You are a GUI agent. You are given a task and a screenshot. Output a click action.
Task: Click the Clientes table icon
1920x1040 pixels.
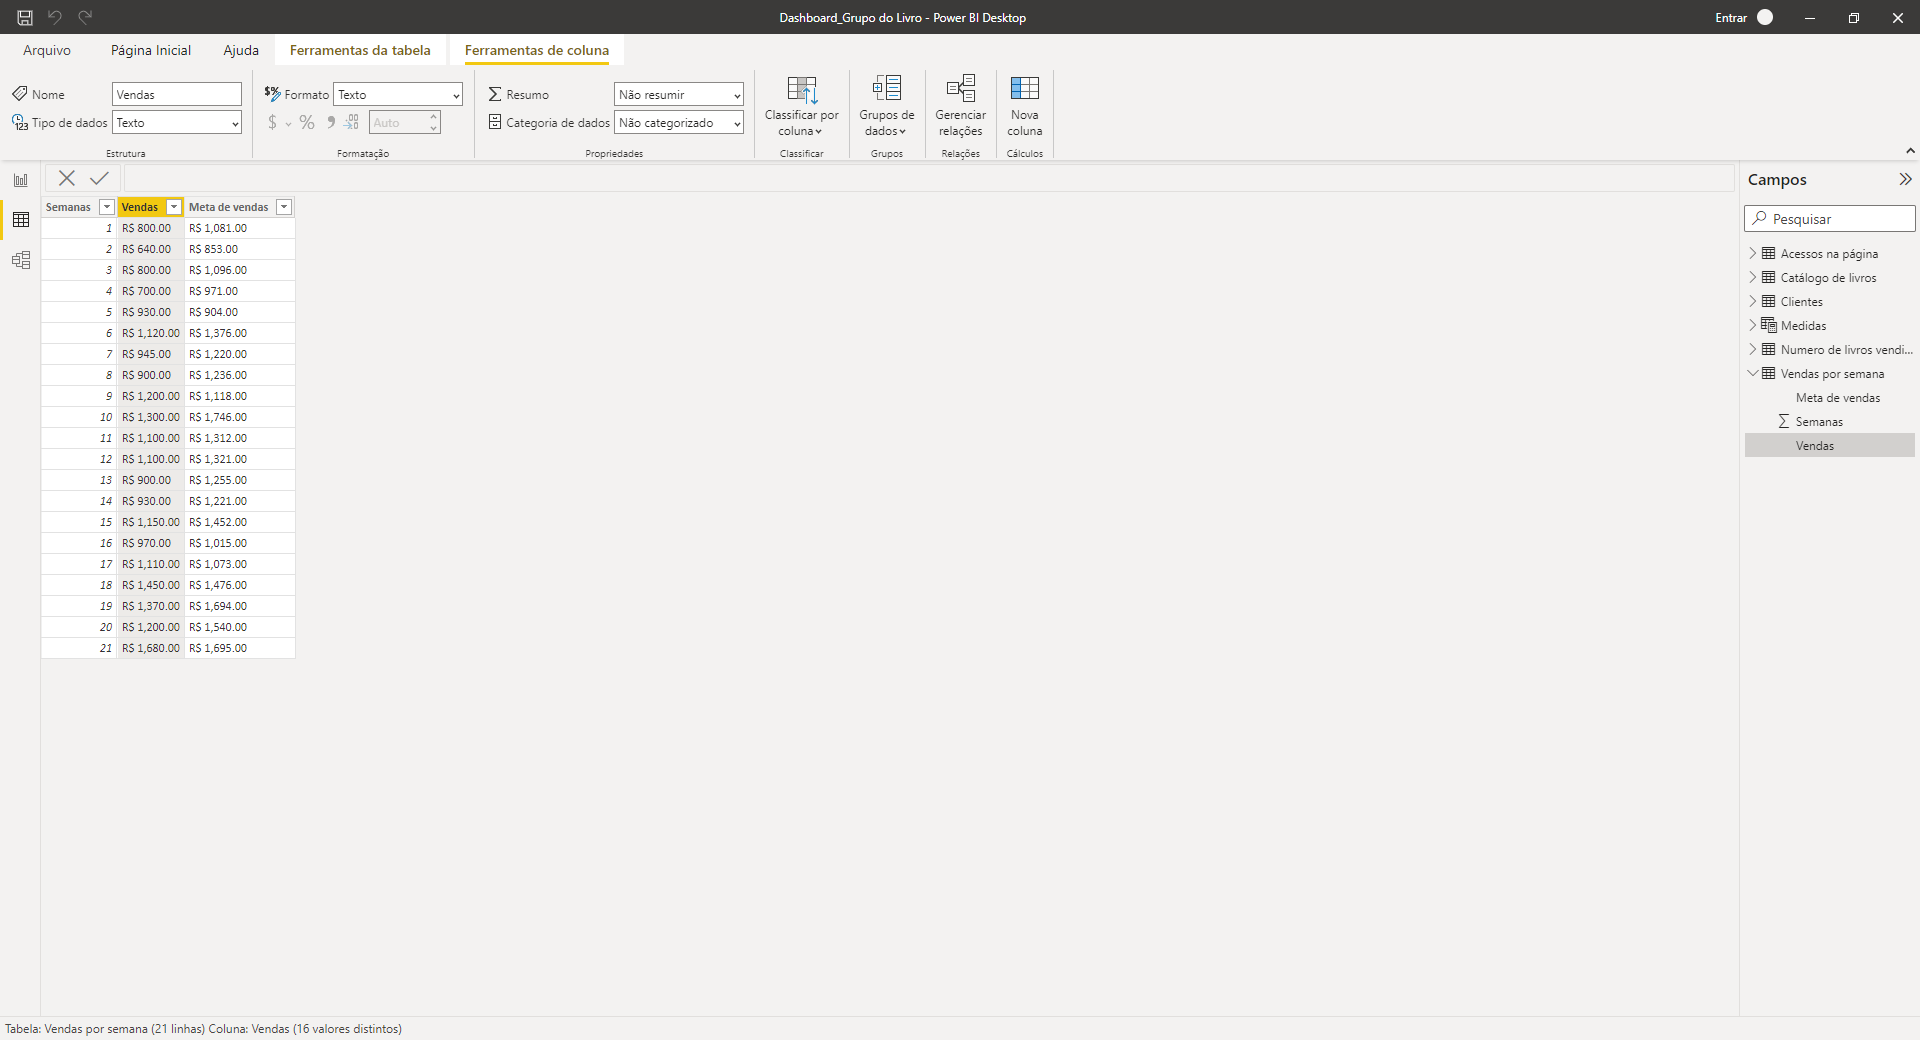1769,301
